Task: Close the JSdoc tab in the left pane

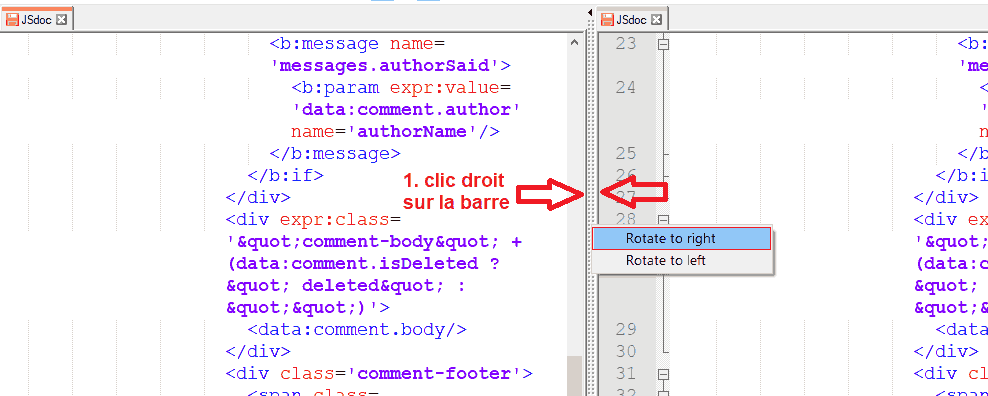Action: (61, 20)
